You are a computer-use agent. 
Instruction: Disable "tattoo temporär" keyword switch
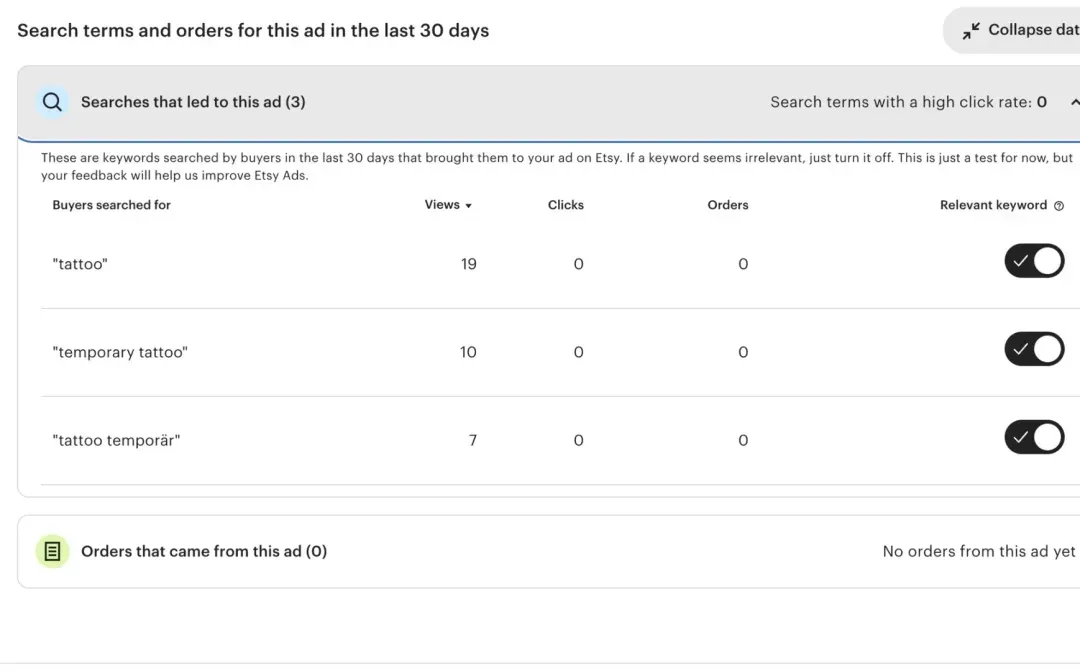point(1034,437)
